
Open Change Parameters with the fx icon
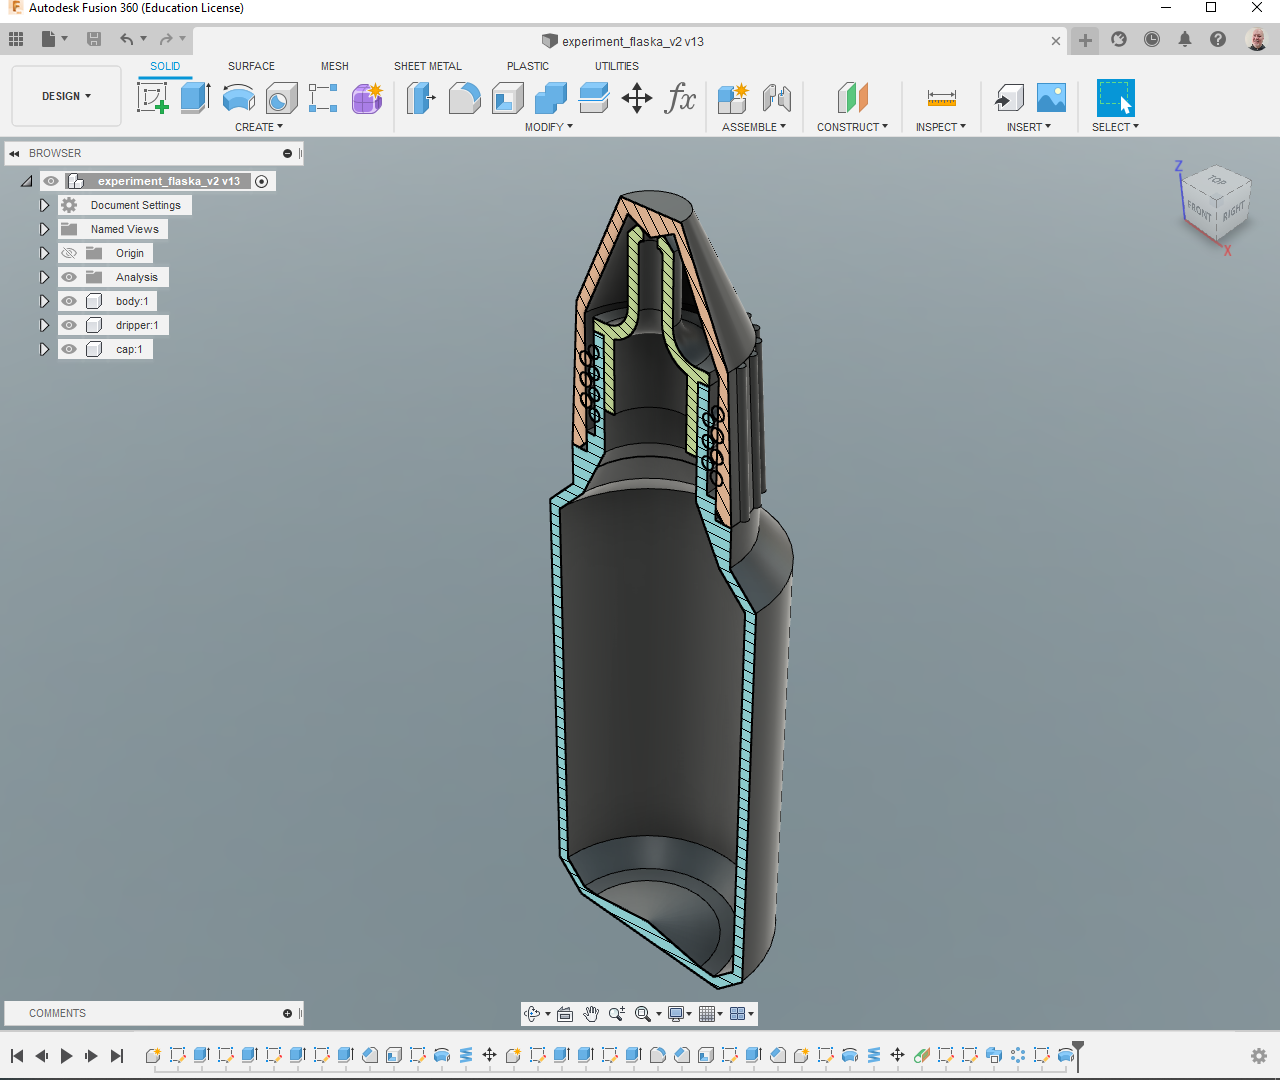681,98
